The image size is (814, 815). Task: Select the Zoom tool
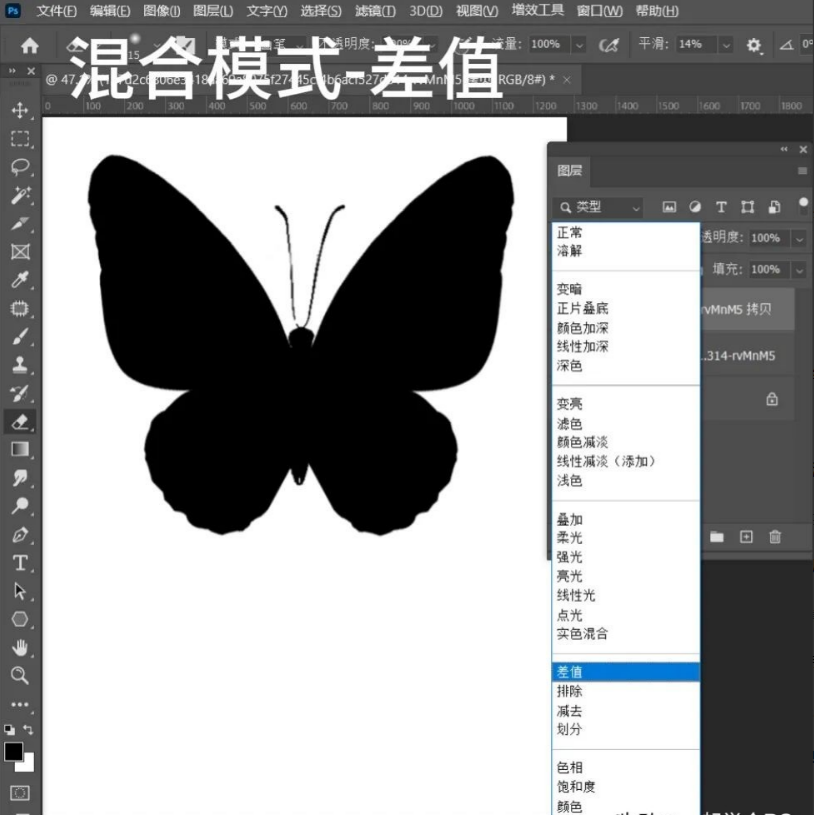[20, 675]
